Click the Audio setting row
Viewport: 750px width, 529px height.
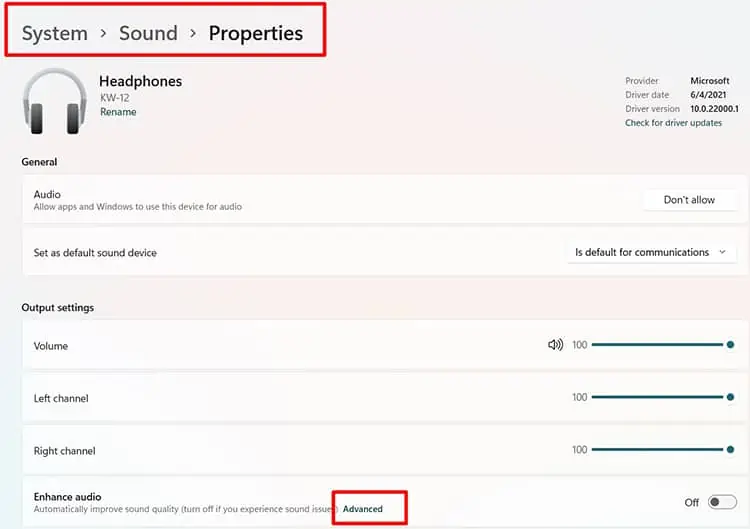pyautogui.click(x=385, y=199)
